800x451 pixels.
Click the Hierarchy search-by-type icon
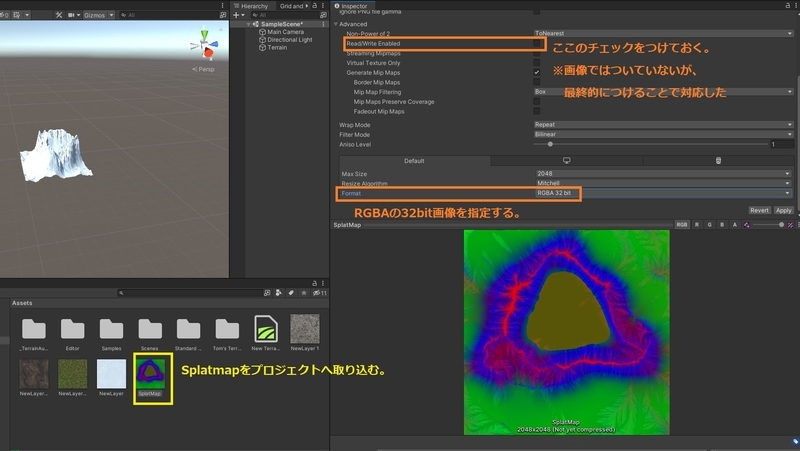point(323,15)
